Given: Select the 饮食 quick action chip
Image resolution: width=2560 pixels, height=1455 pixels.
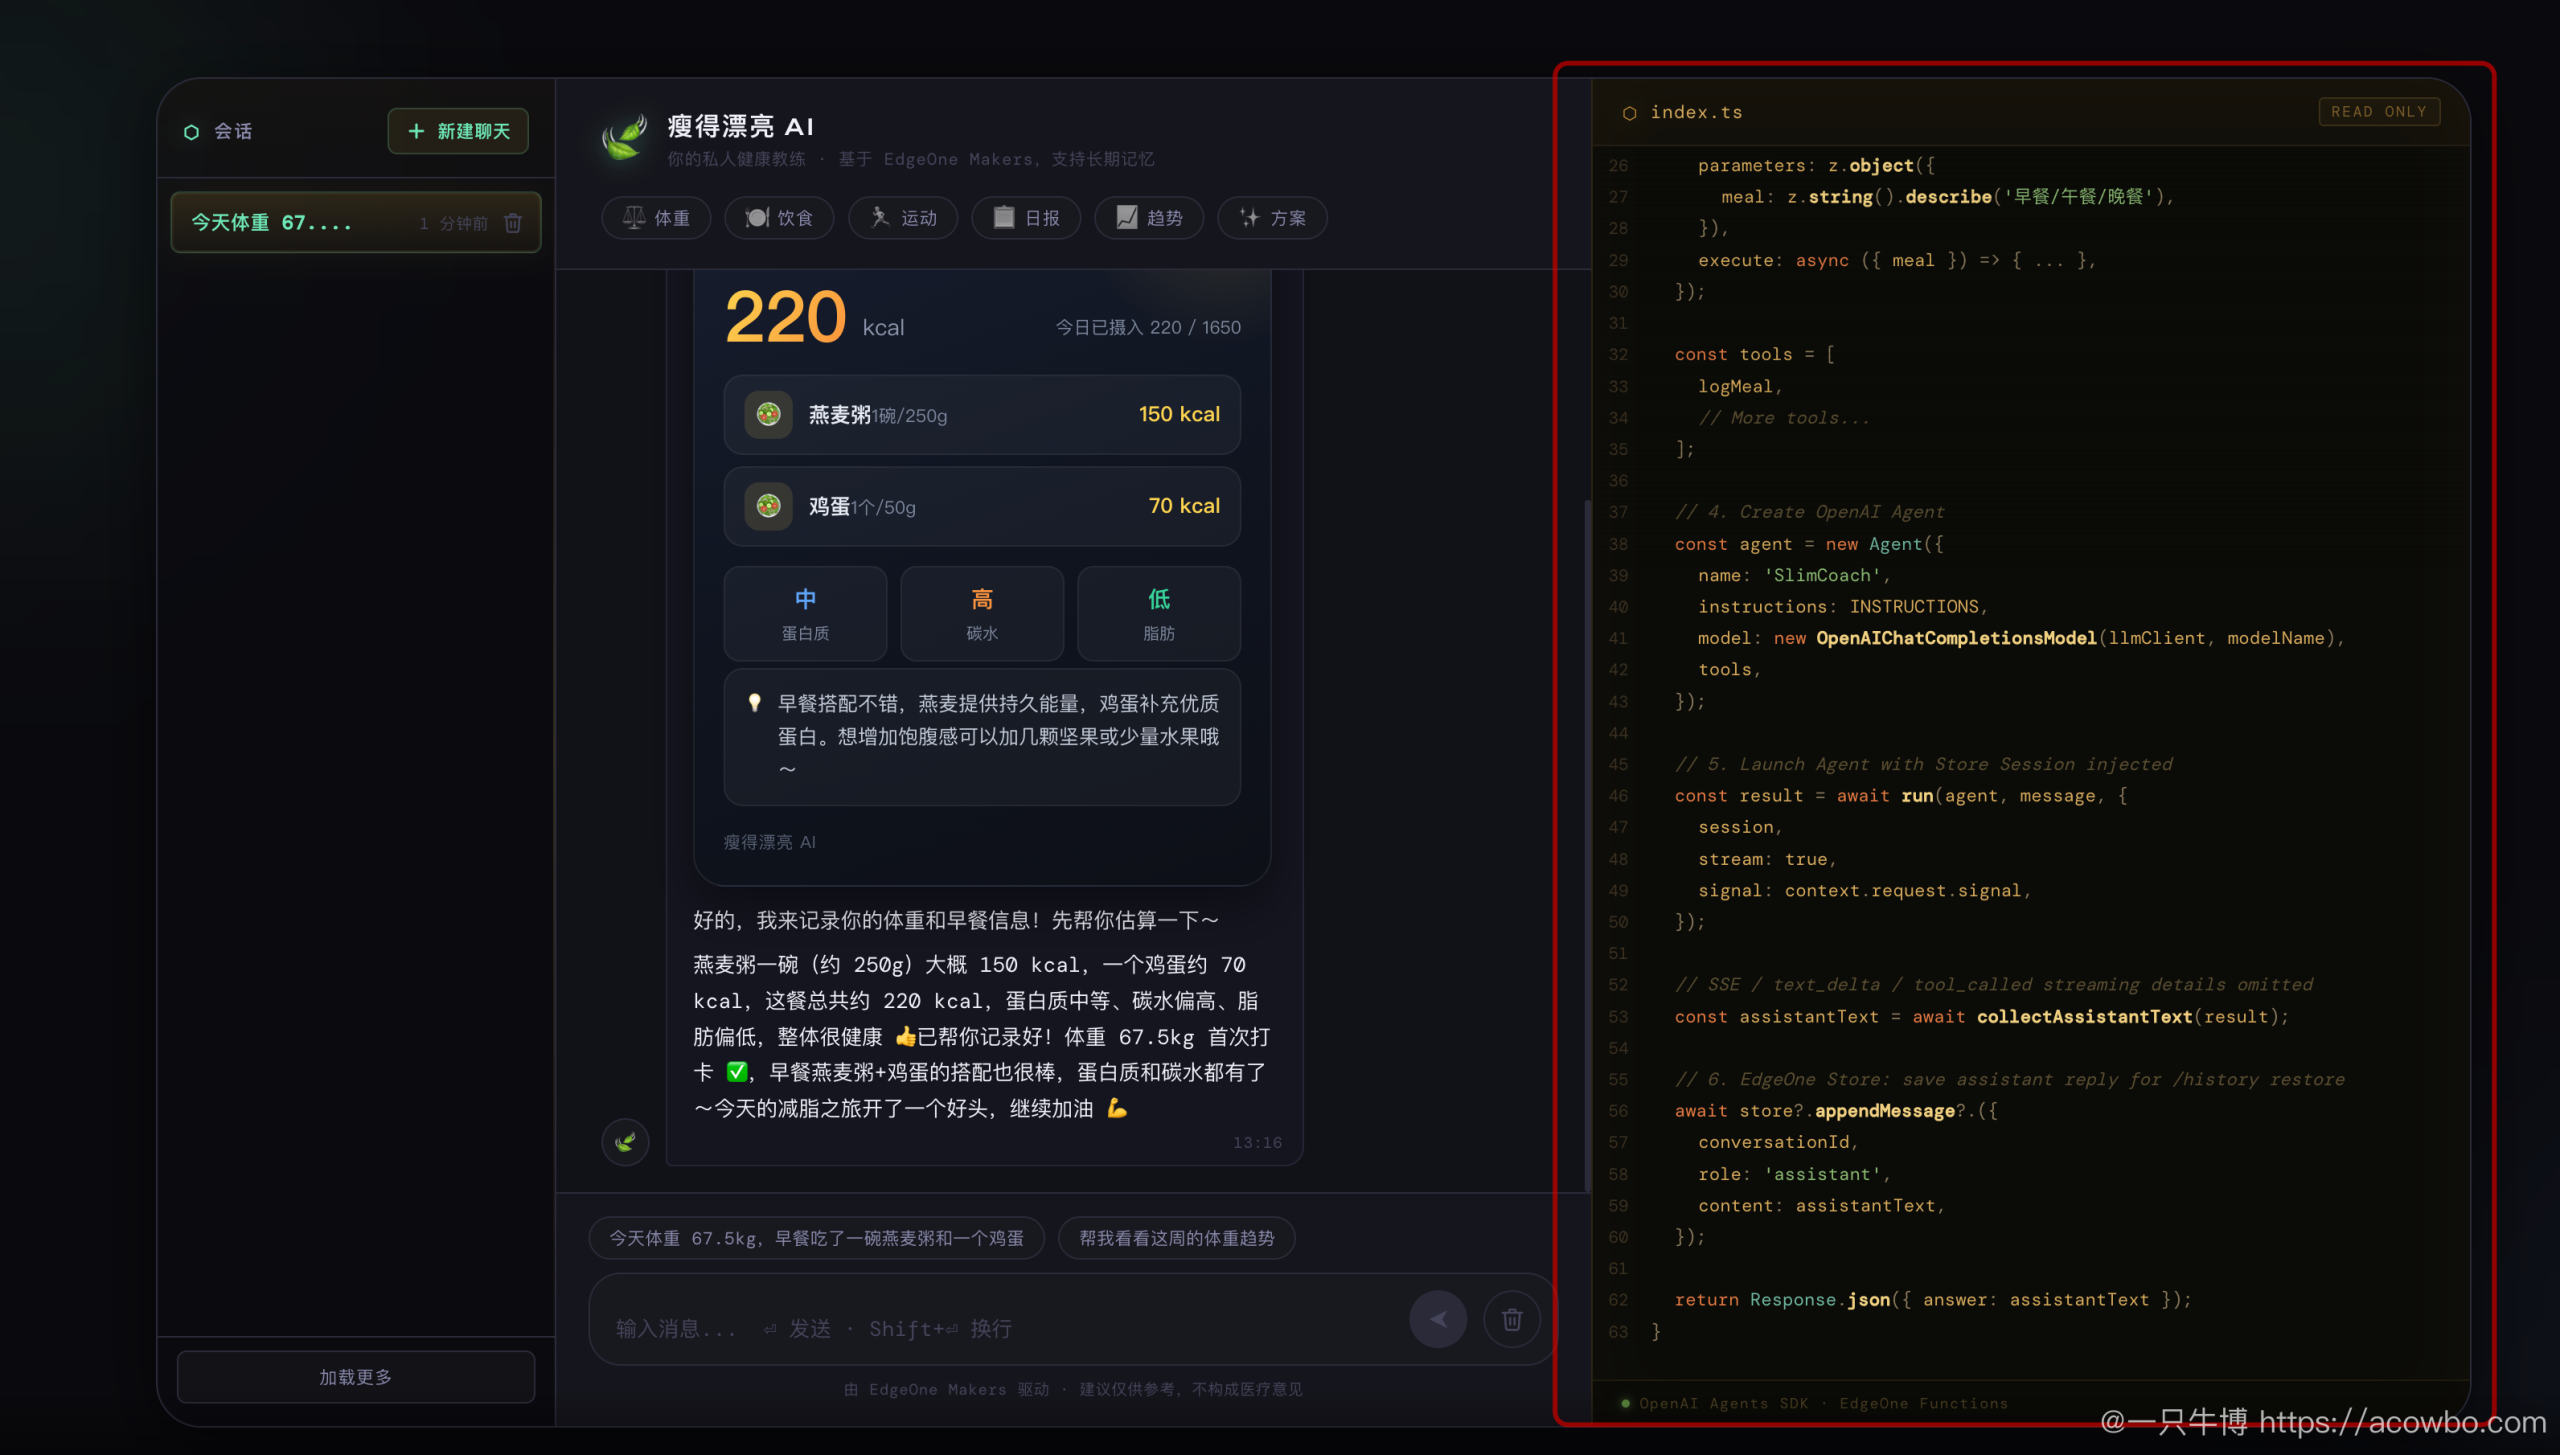Looking at the screenshot, I should [x=779, y=218].
